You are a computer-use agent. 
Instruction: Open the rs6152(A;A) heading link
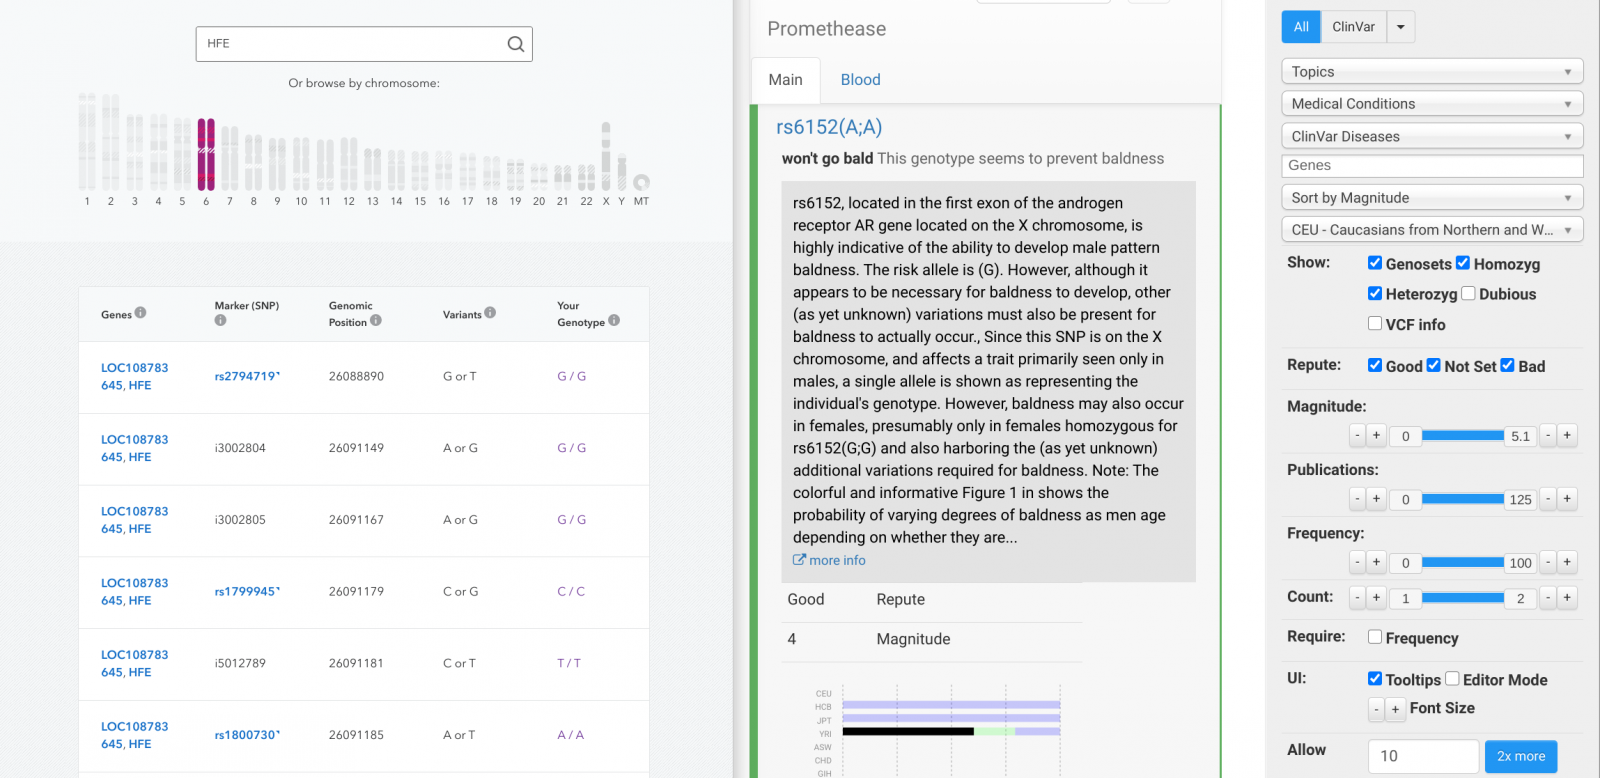coord(829,127)
